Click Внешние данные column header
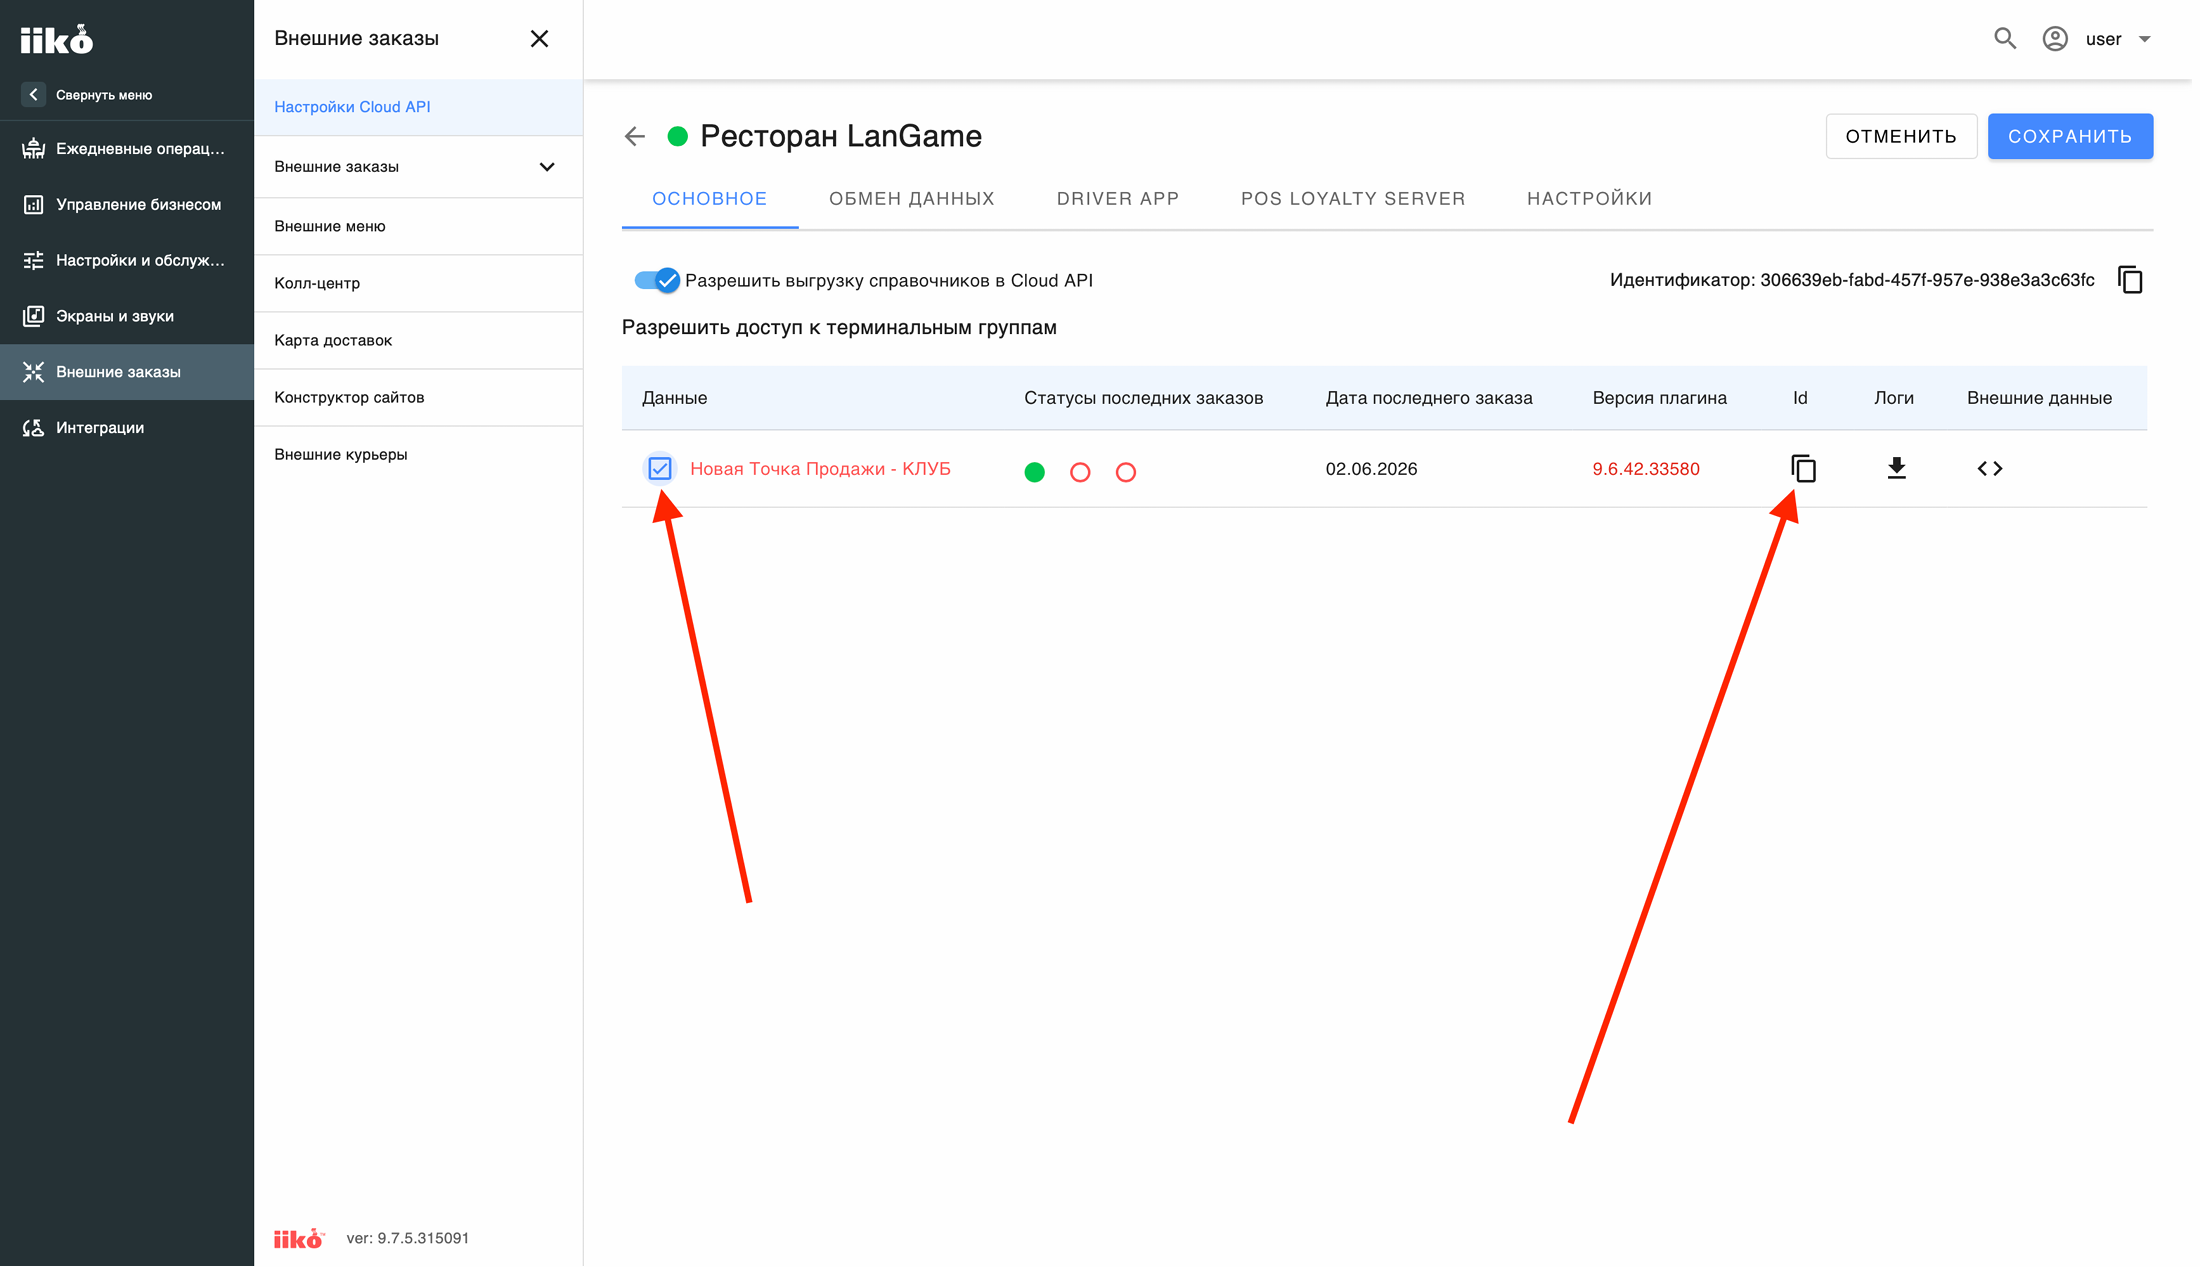This screenshot has height=1267, width=2200. (2039, 398)
